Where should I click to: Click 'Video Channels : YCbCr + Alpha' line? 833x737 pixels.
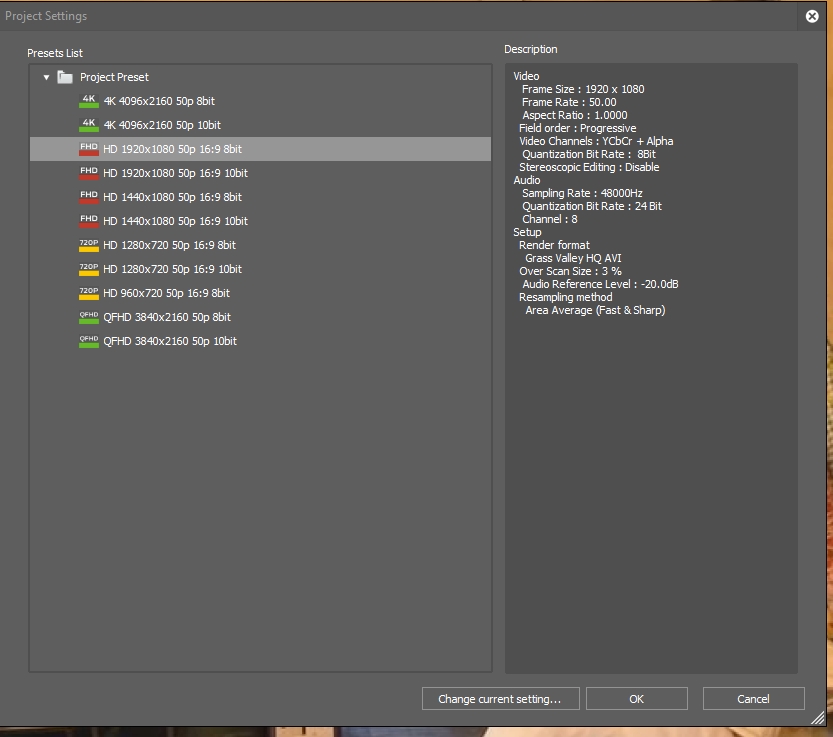(x=596, y=141)
